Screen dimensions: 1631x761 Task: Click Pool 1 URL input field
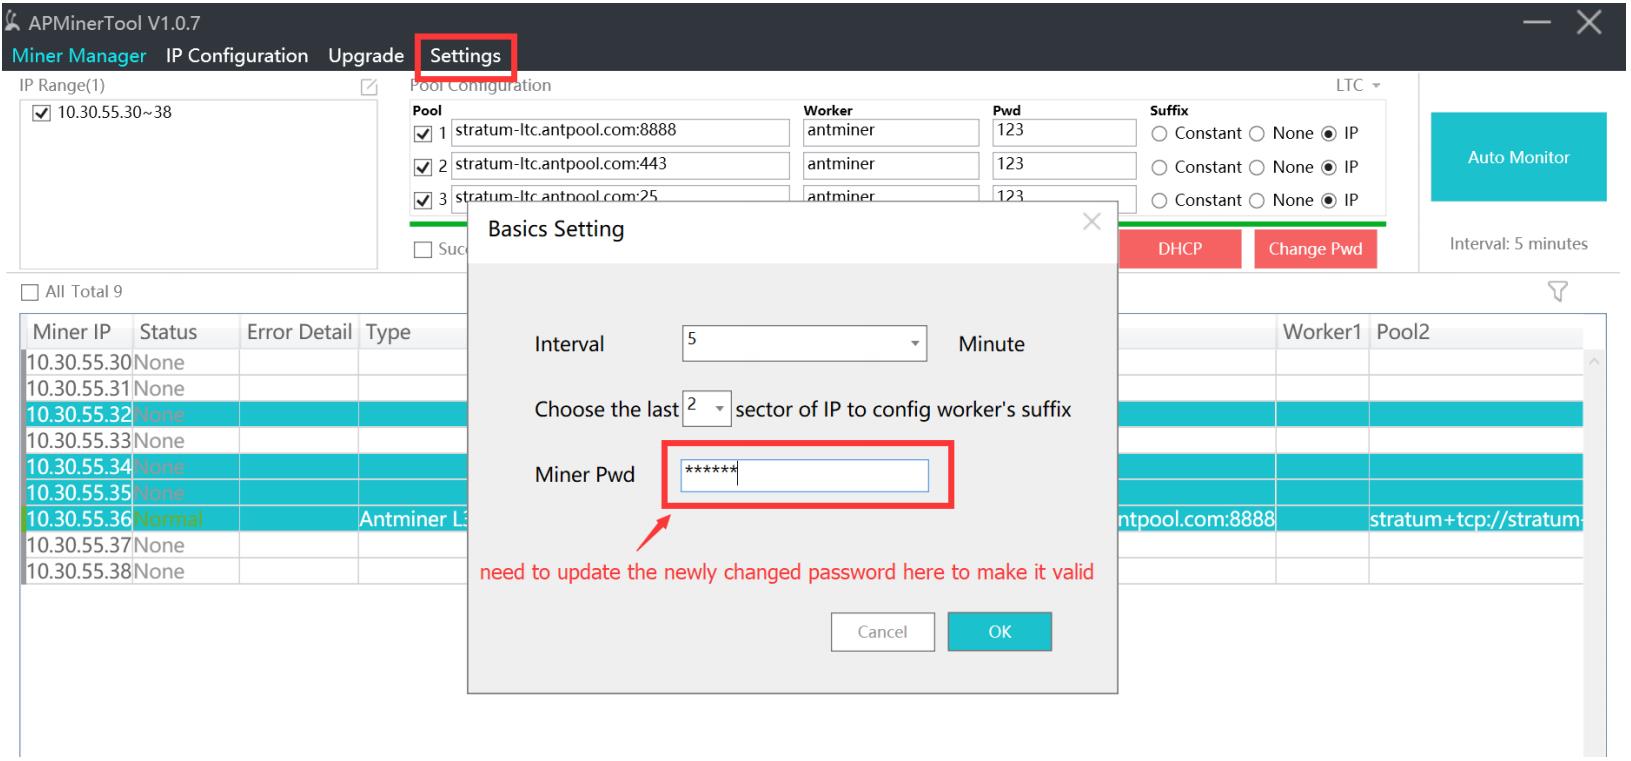click(620, 132)
